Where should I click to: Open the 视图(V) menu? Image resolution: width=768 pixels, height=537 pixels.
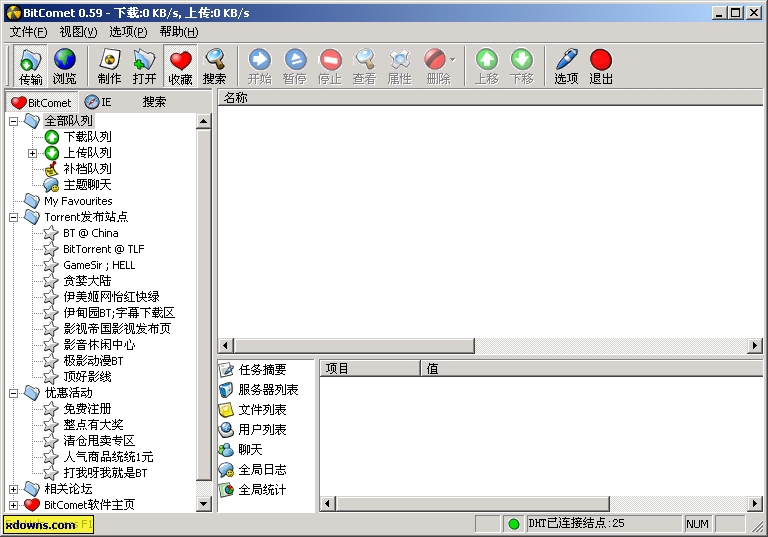(x=78, y=32)
